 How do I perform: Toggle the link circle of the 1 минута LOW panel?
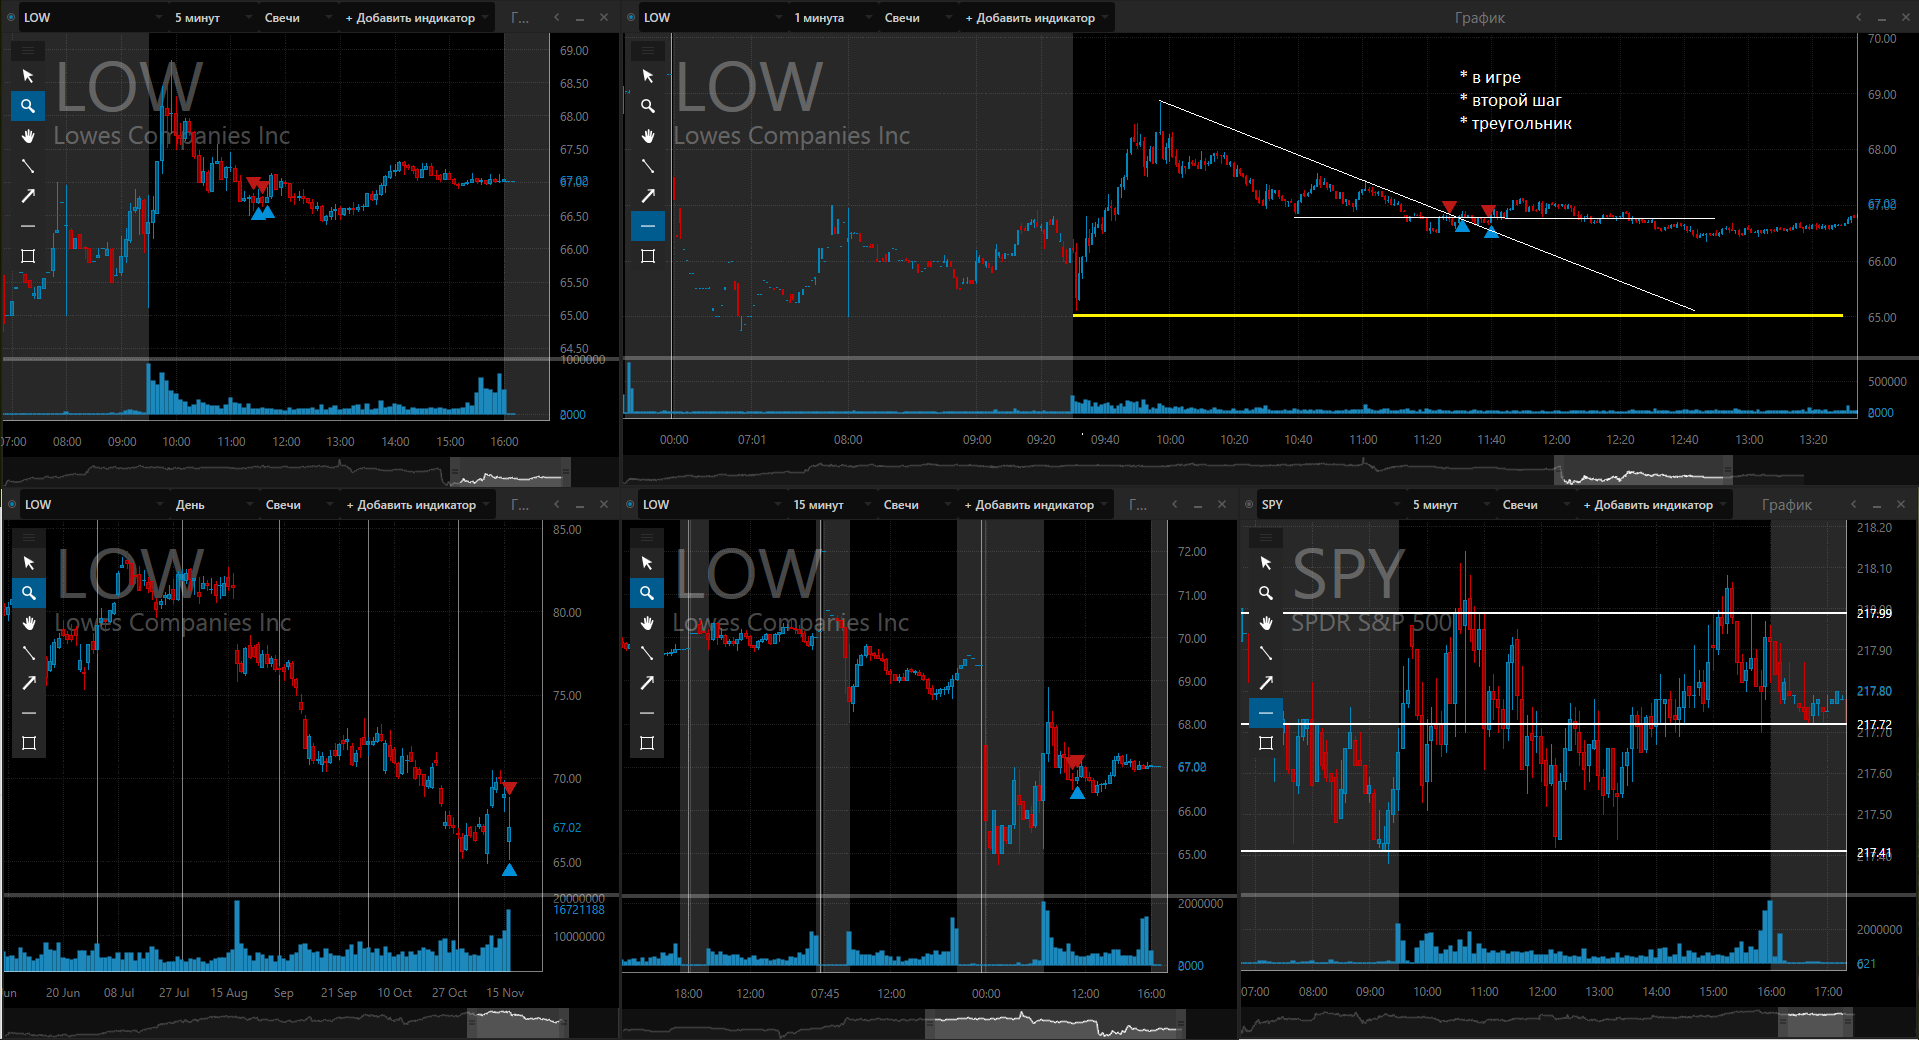click(631, 17)
